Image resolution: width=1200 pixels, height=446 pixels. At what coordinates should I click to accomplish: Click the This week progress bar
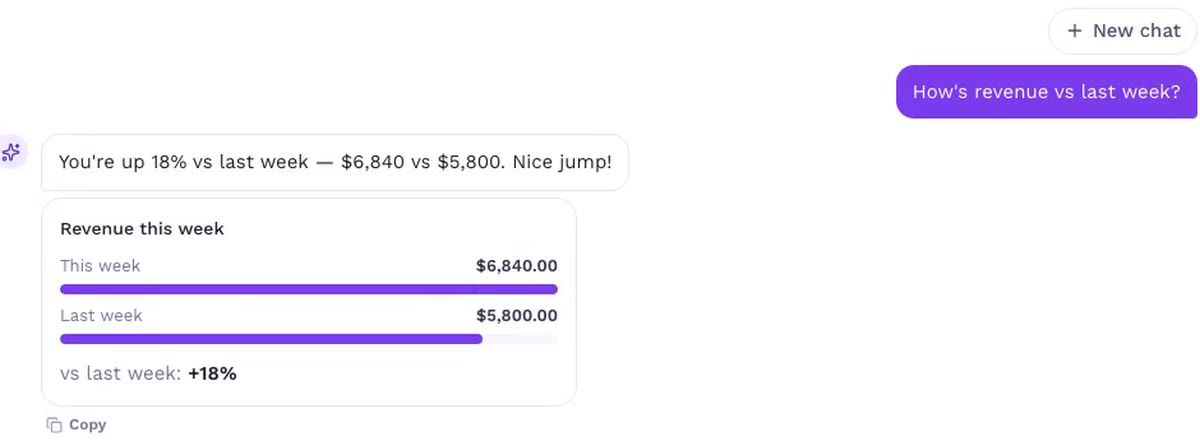pos(309,290)
